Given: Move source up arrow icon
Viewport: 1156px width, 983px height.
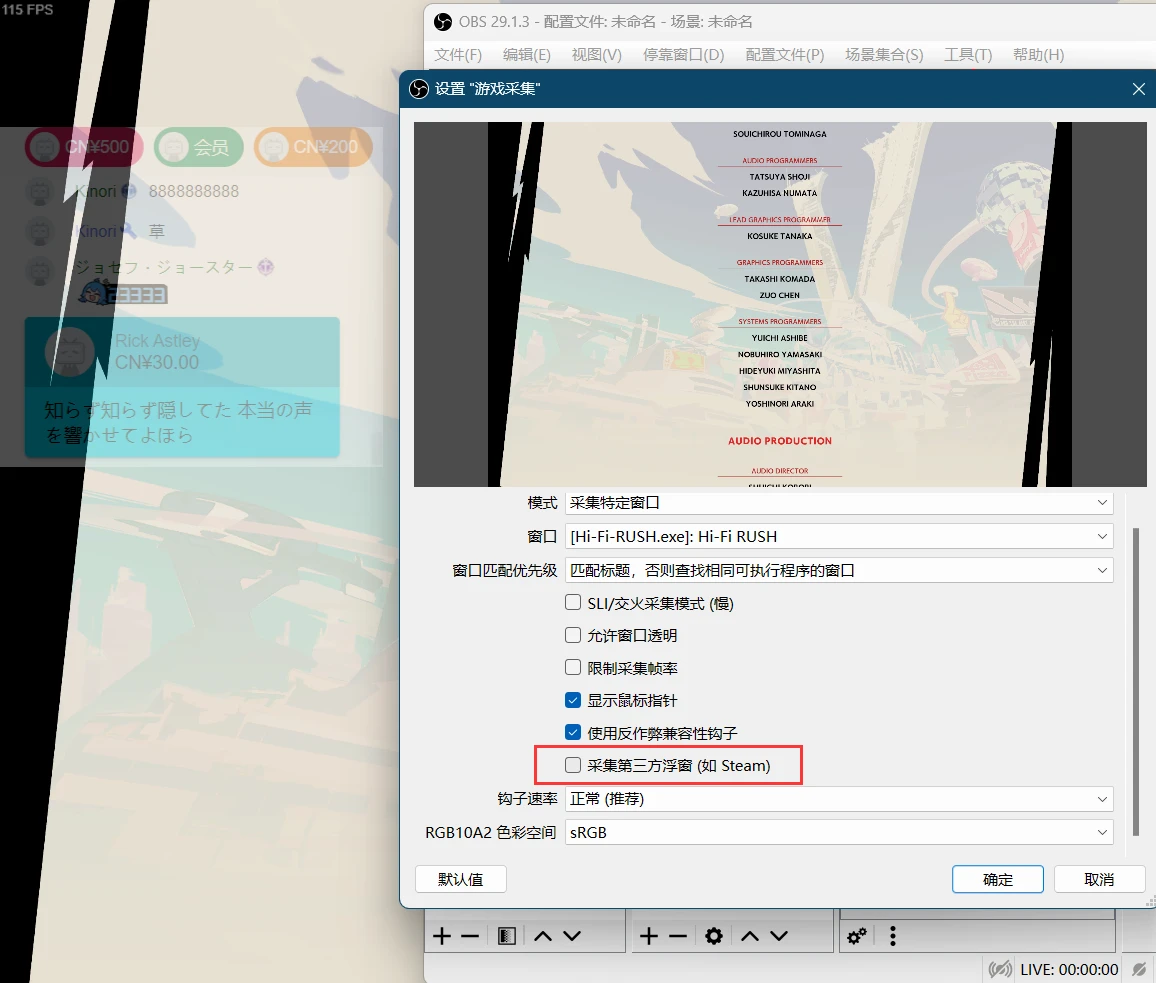Looking at the screenshot, I should coord(750,937).
